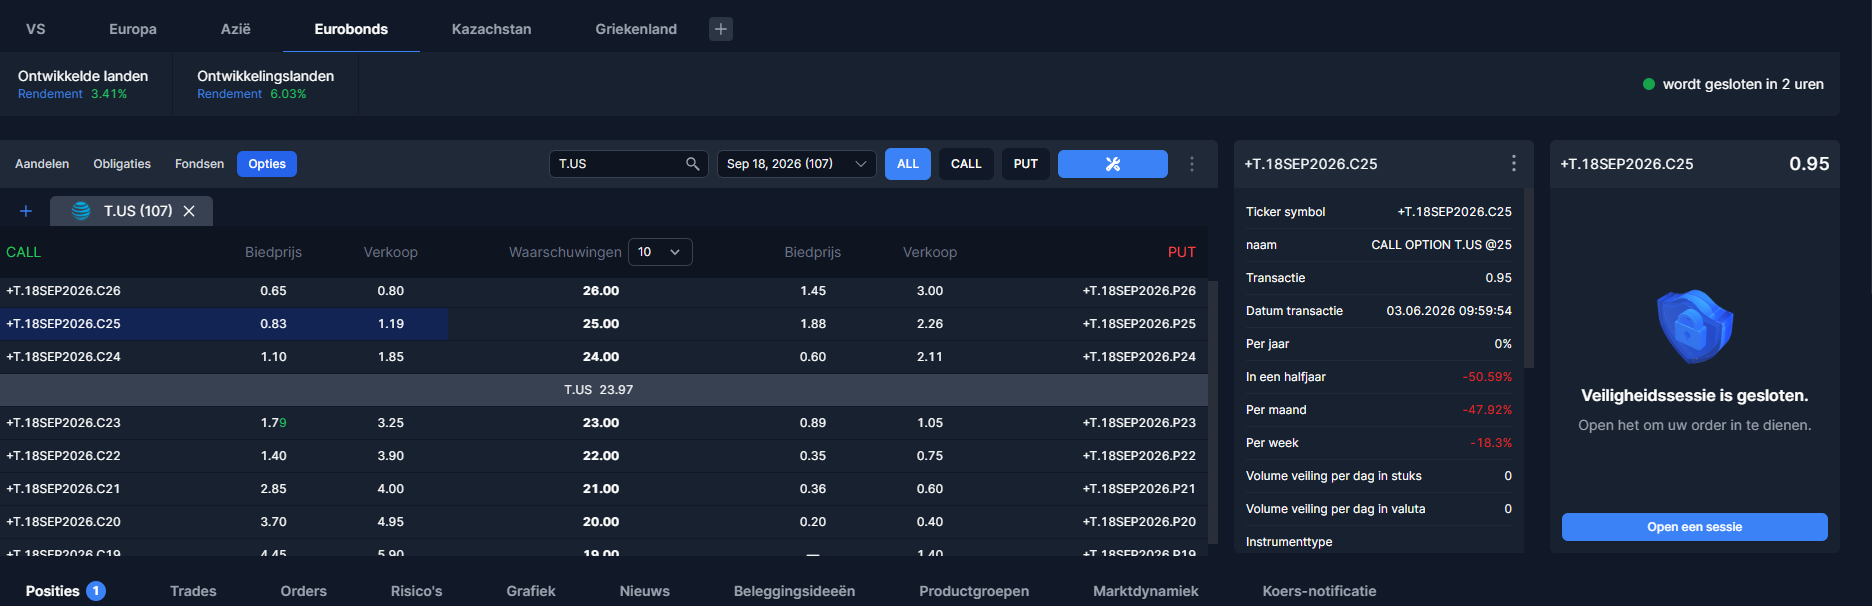Open +T.18SEP2026.C25 details kebab menu

[x=1513, y=163]
